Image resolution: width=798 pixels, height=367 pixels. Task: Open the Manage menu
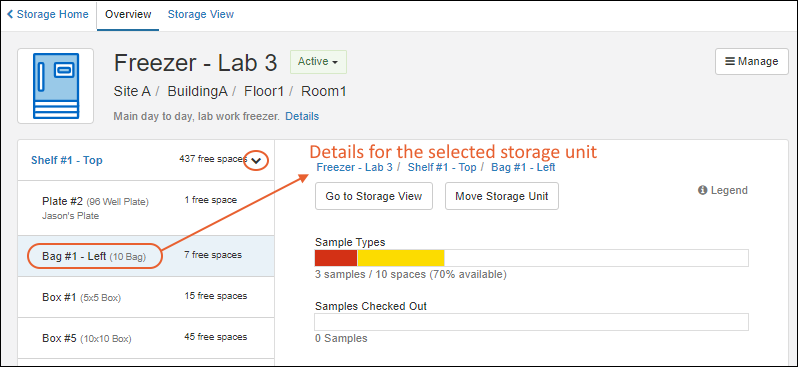tap(752, 62)
